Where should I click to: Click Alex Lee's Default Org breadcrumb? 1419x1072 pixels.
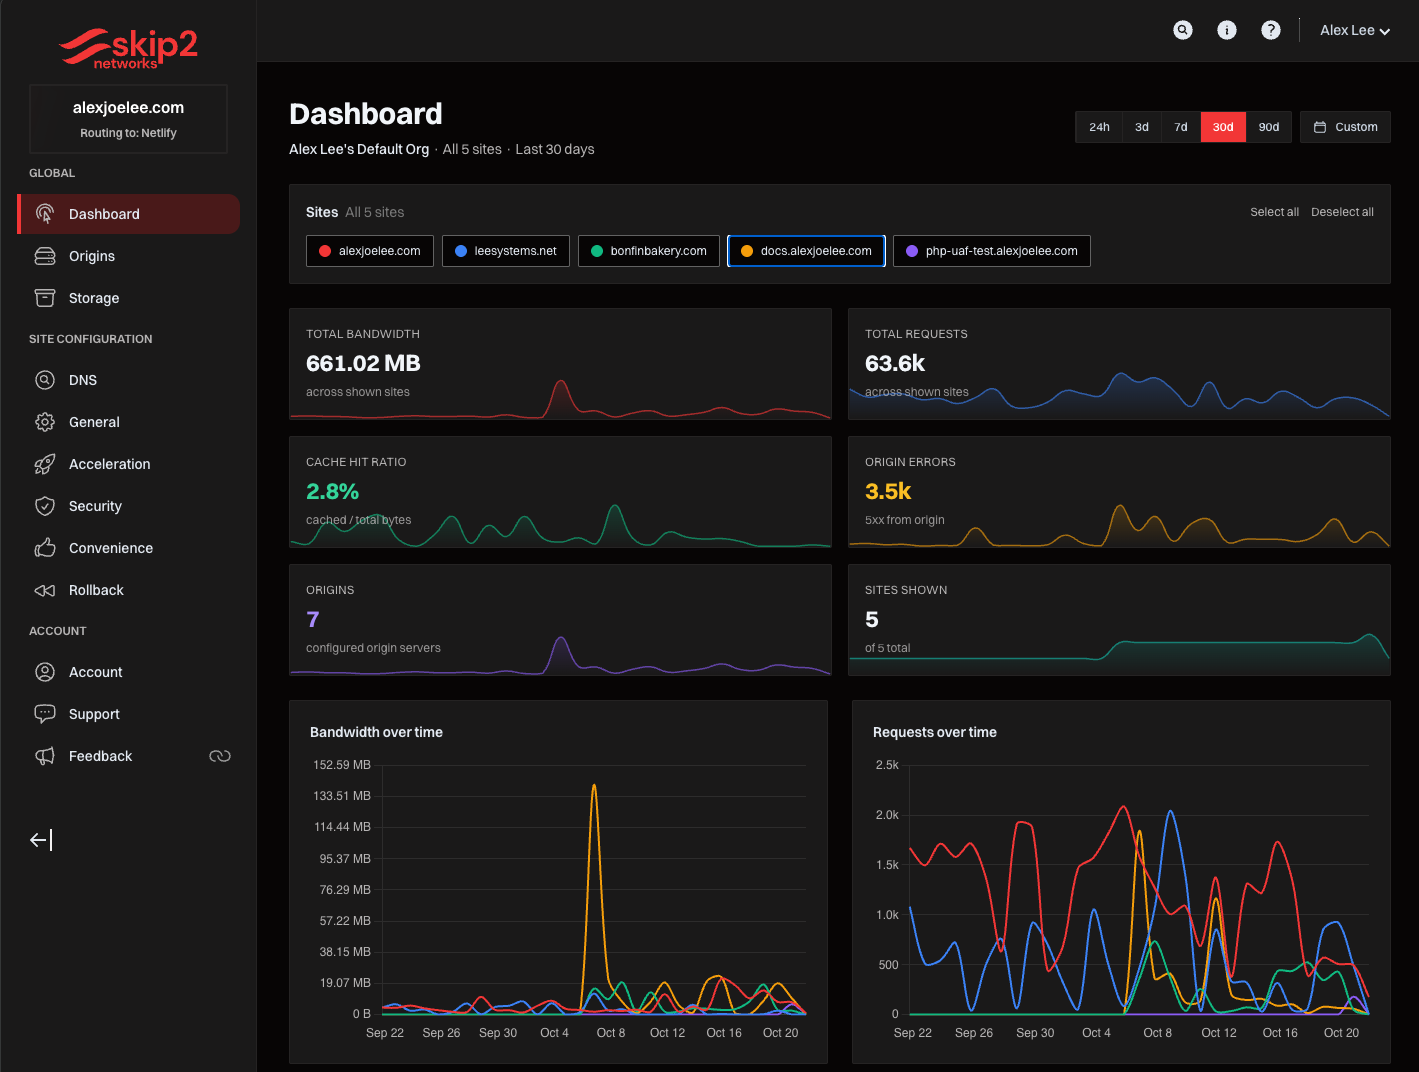[x=359, y=149]
